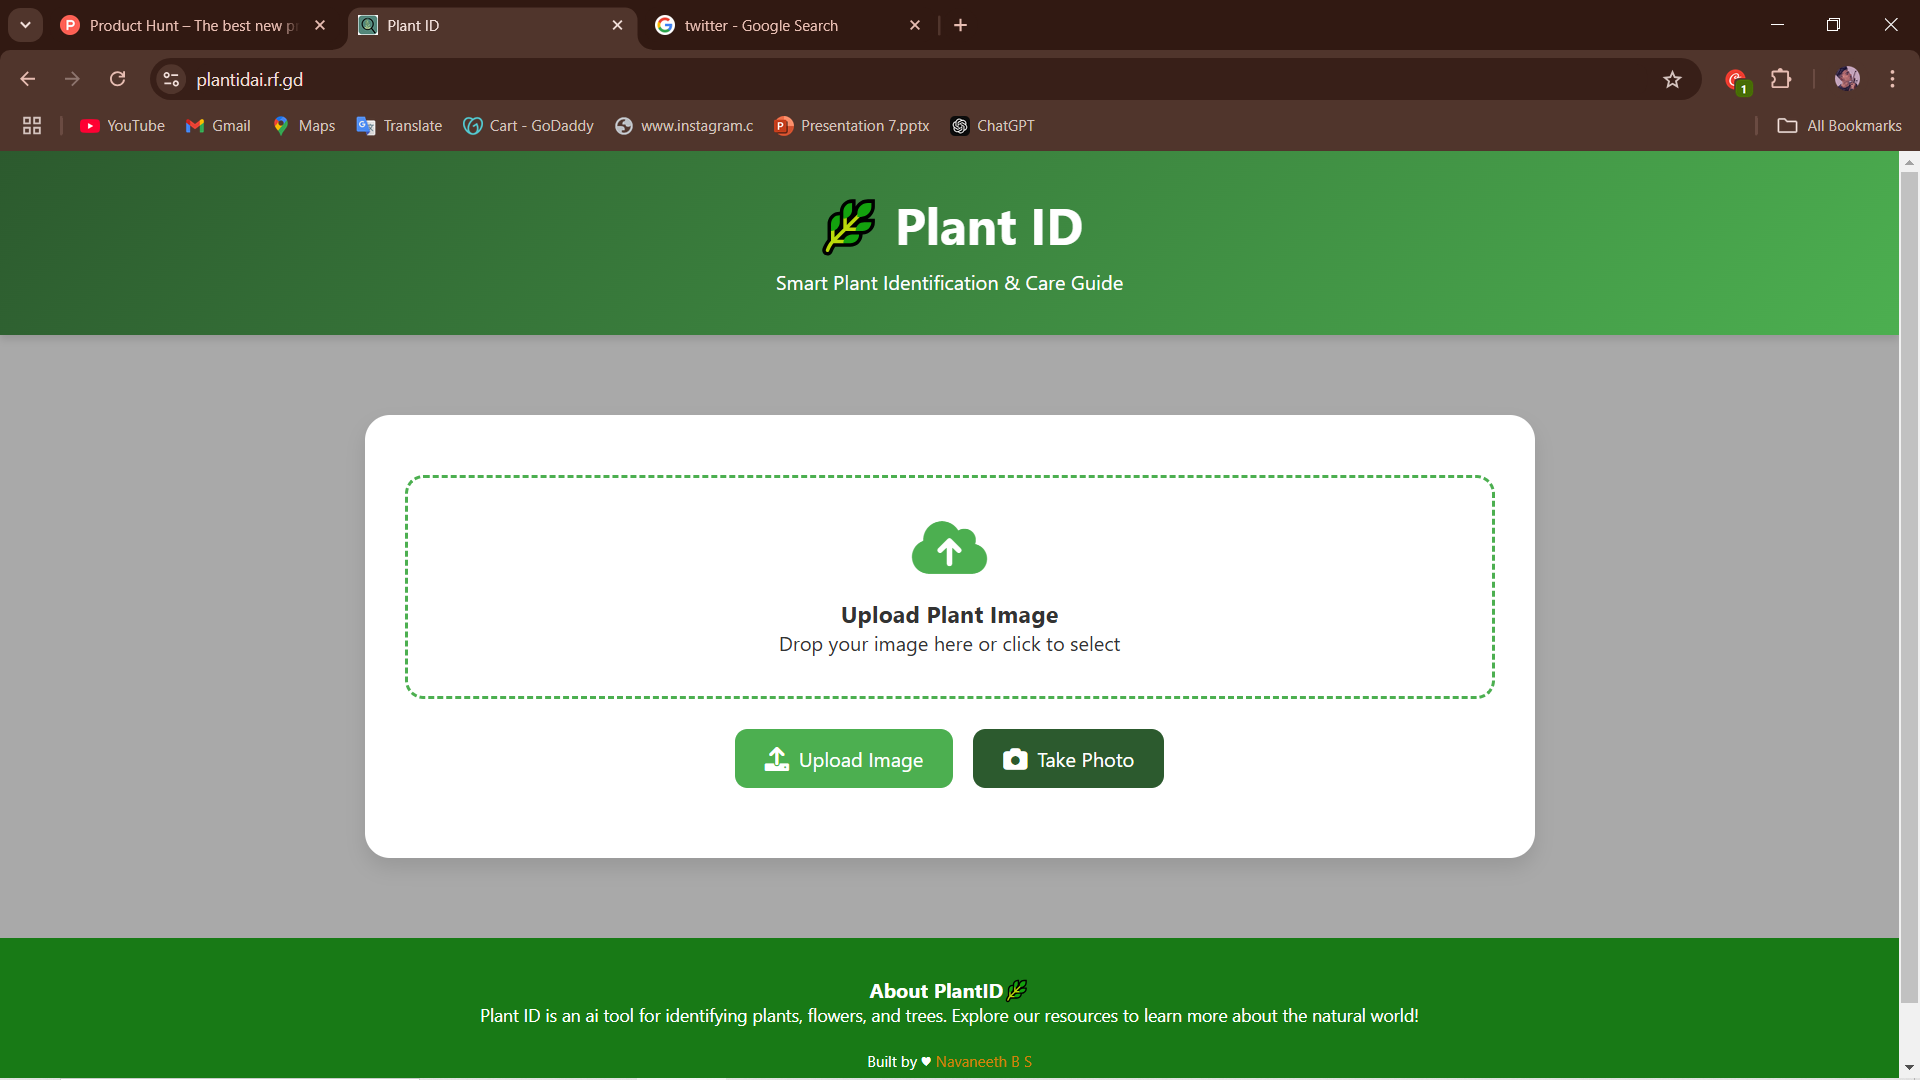
Task: Open the browser extensions puzzle icon
Action: coord(1781,79)
